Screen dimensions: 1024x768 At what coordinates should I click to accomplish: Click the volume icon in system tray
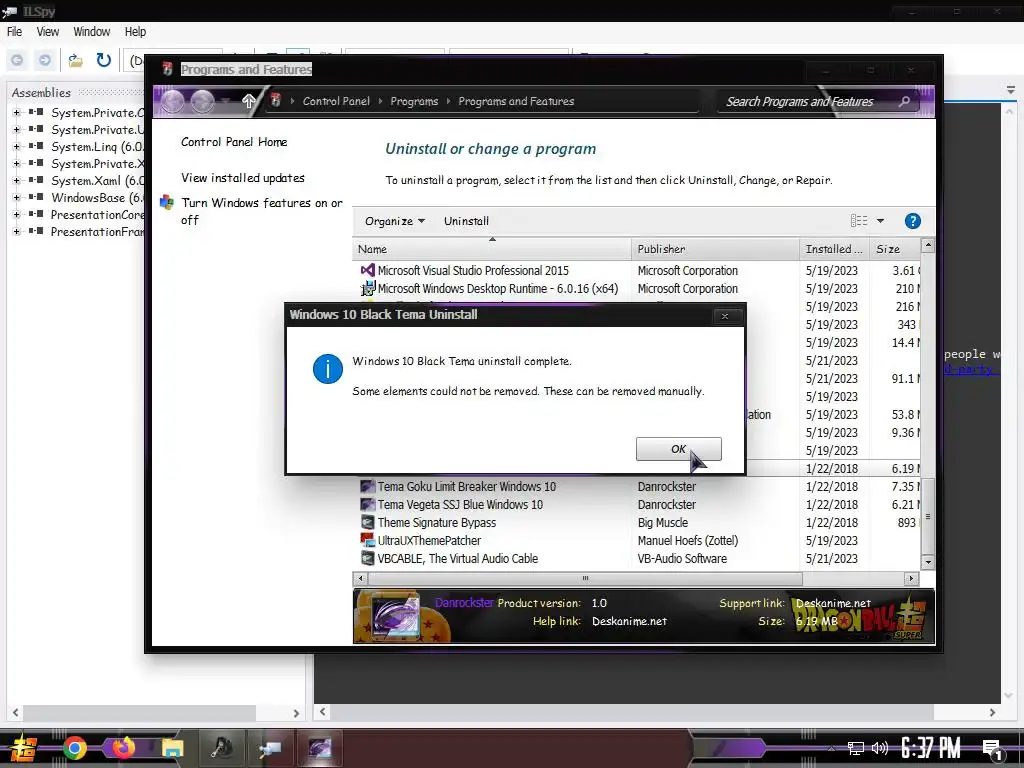click(x=880, y=748)
